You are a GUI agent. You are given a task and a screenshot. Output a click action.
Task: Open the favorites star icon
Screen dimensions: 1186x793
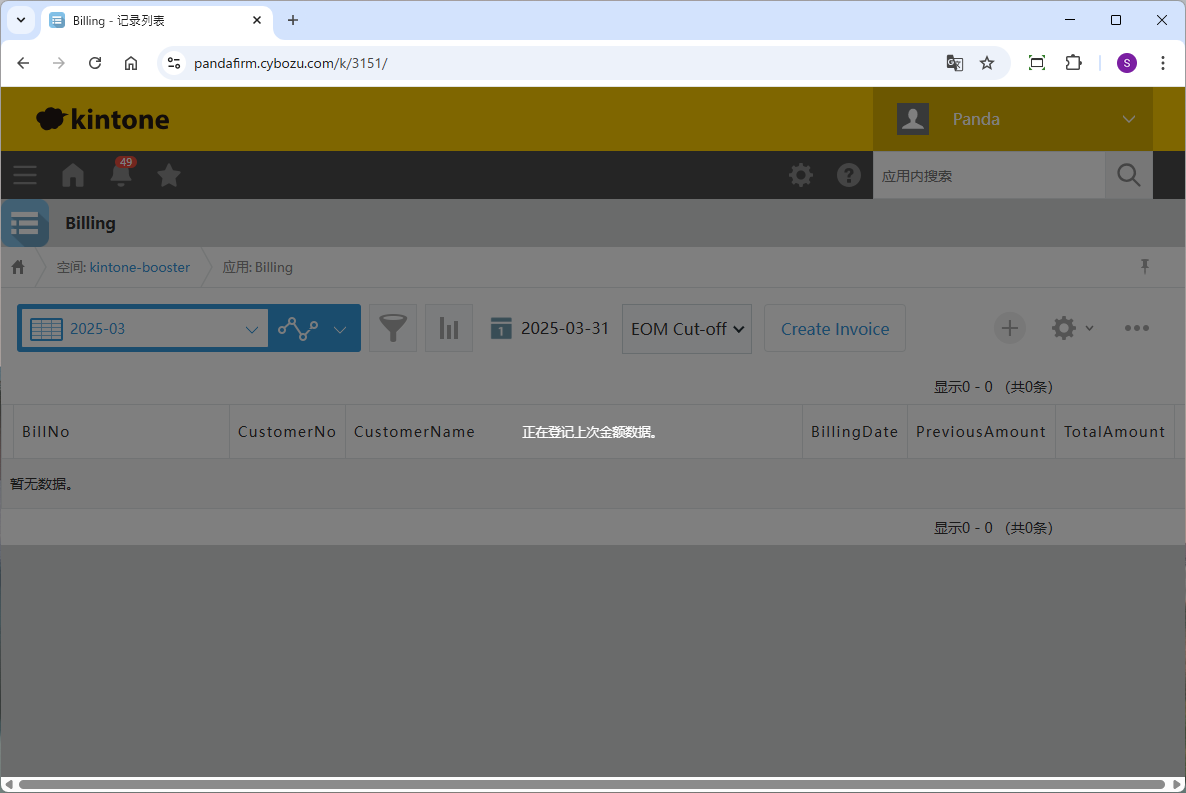(169, 175)
